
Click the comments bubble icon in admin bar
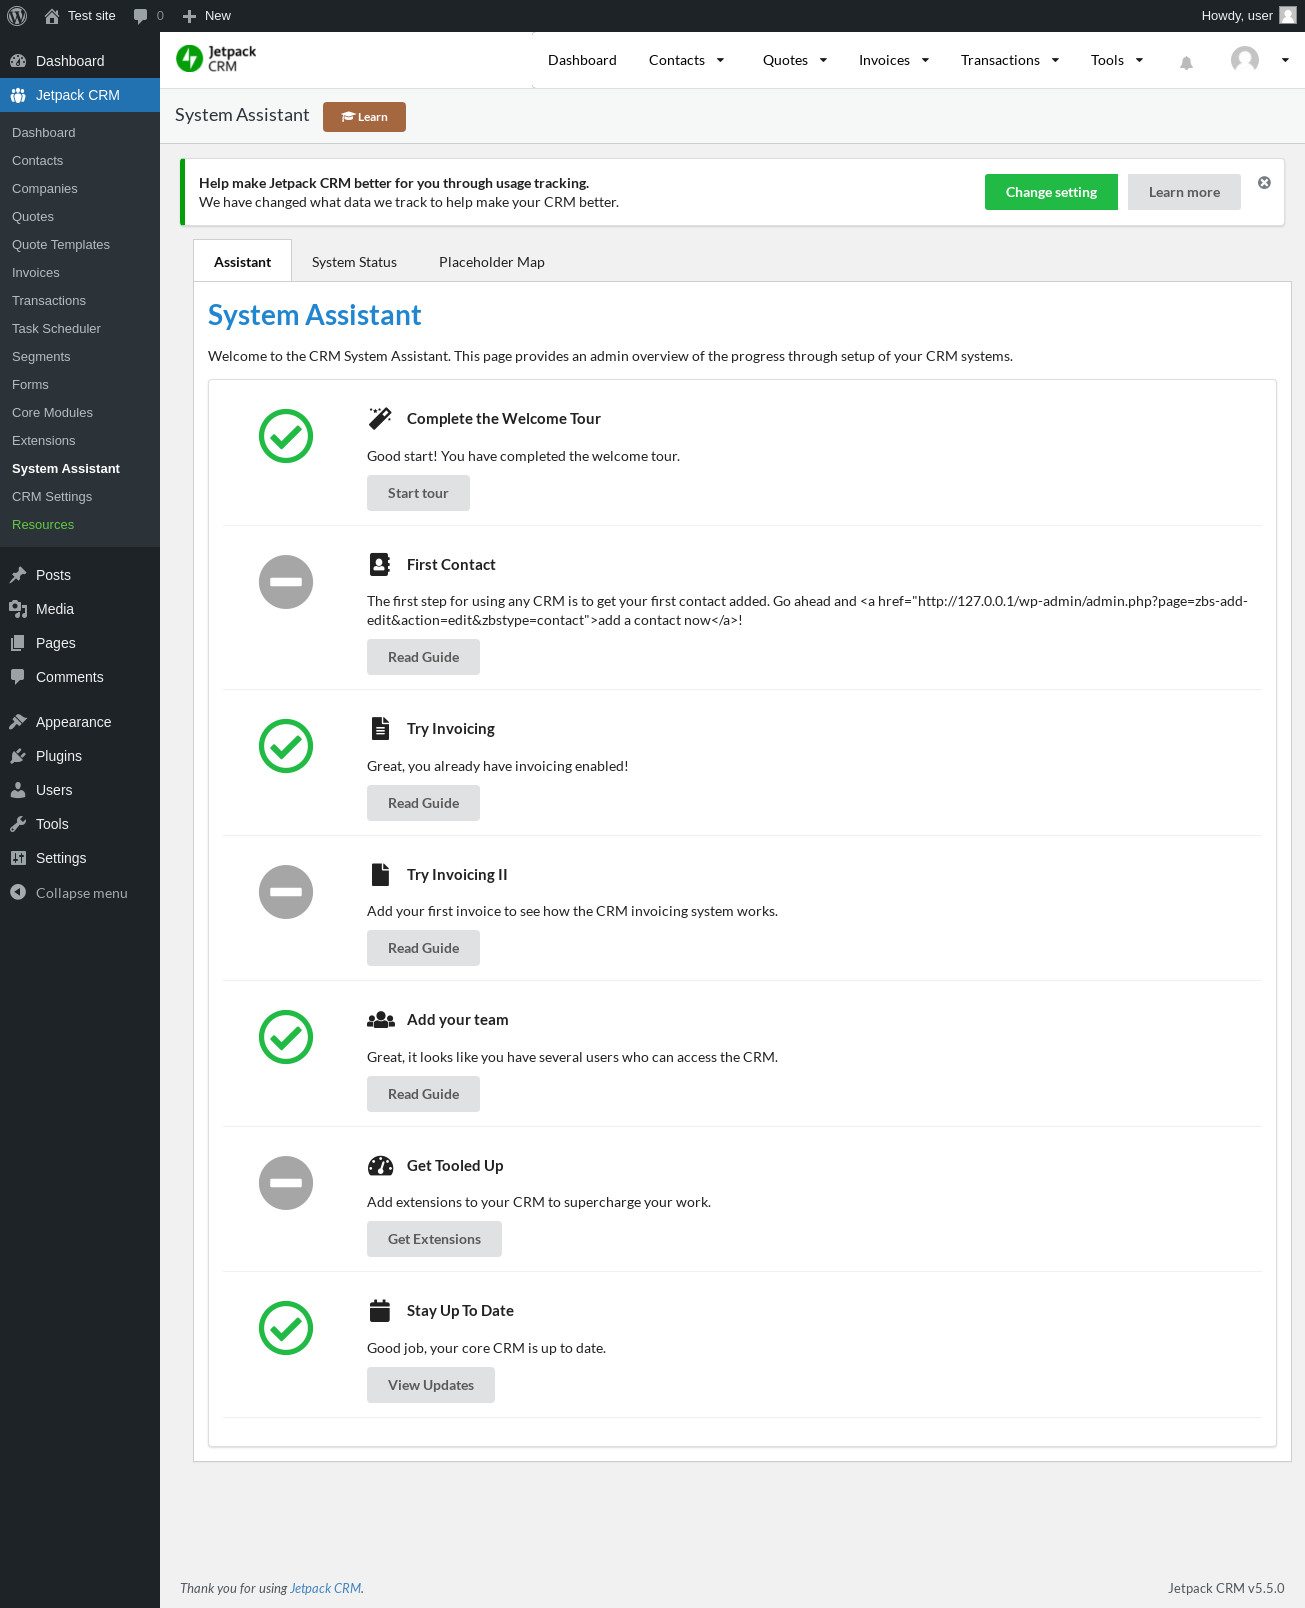coord(141,16)
